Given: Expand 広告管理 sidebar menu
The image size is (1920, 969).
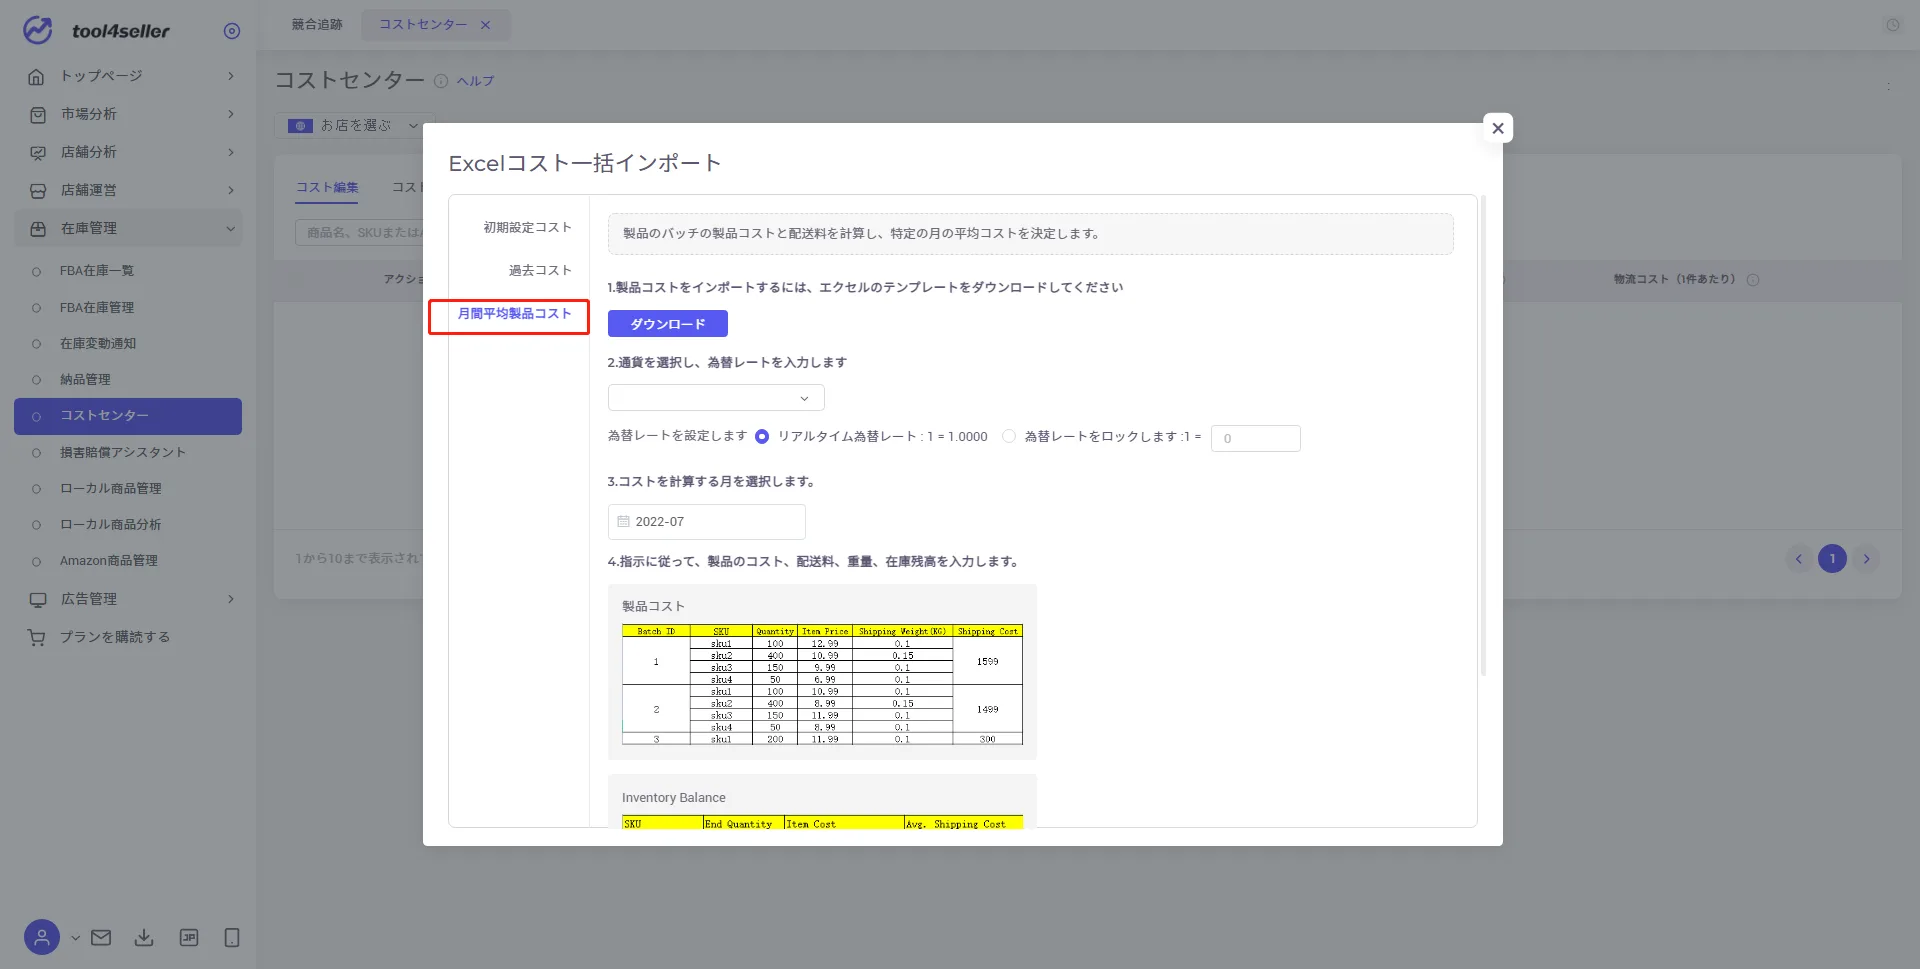Looking at the screenshot, I should pos(130,599).
